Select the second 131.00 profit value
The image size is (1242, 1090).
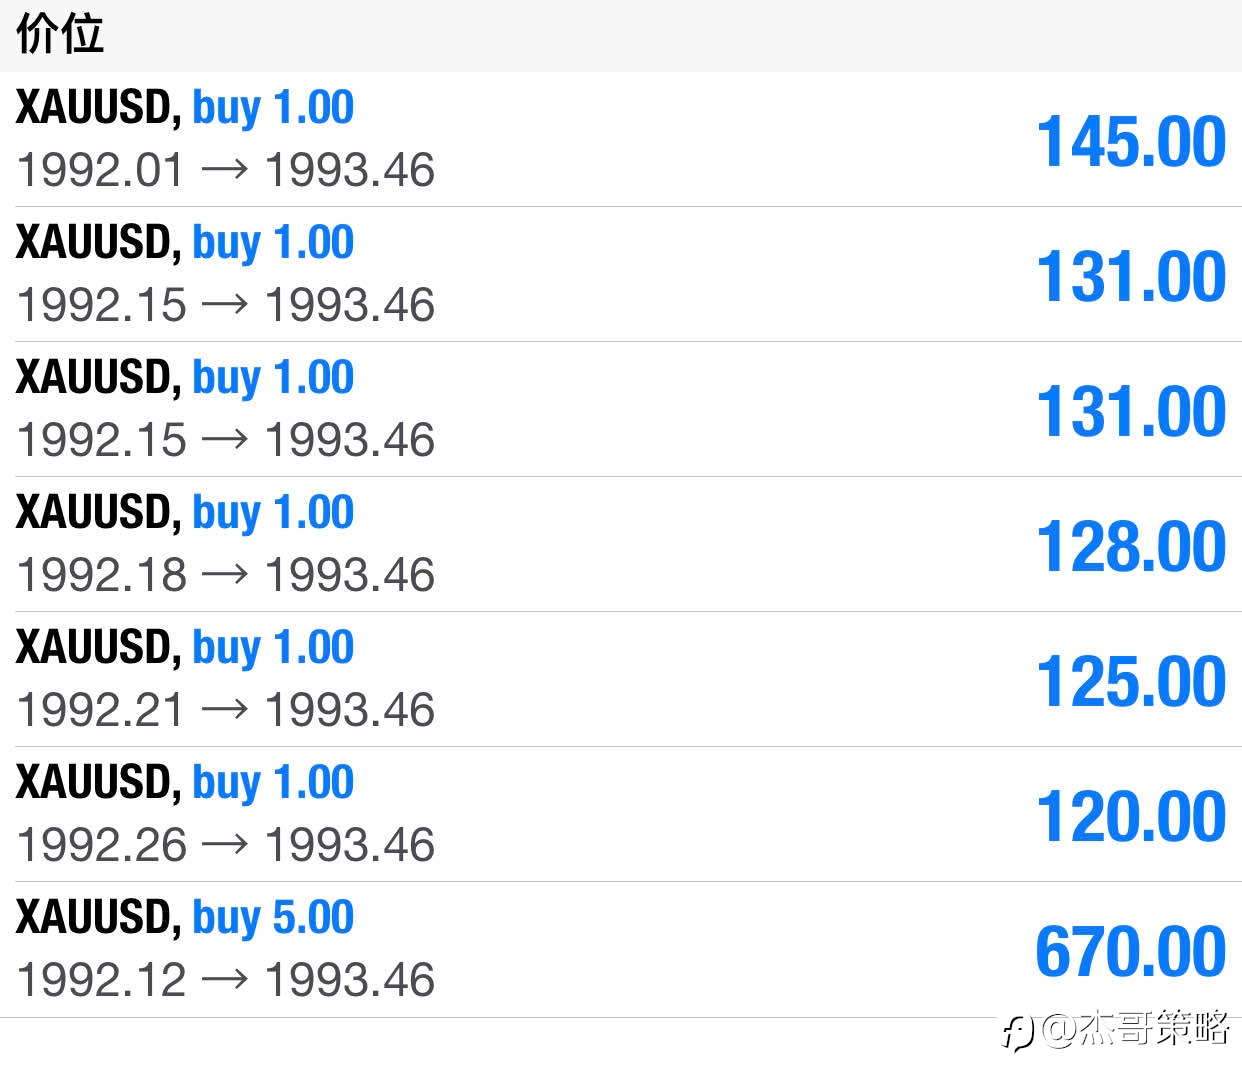click(x=1131, y=411)
